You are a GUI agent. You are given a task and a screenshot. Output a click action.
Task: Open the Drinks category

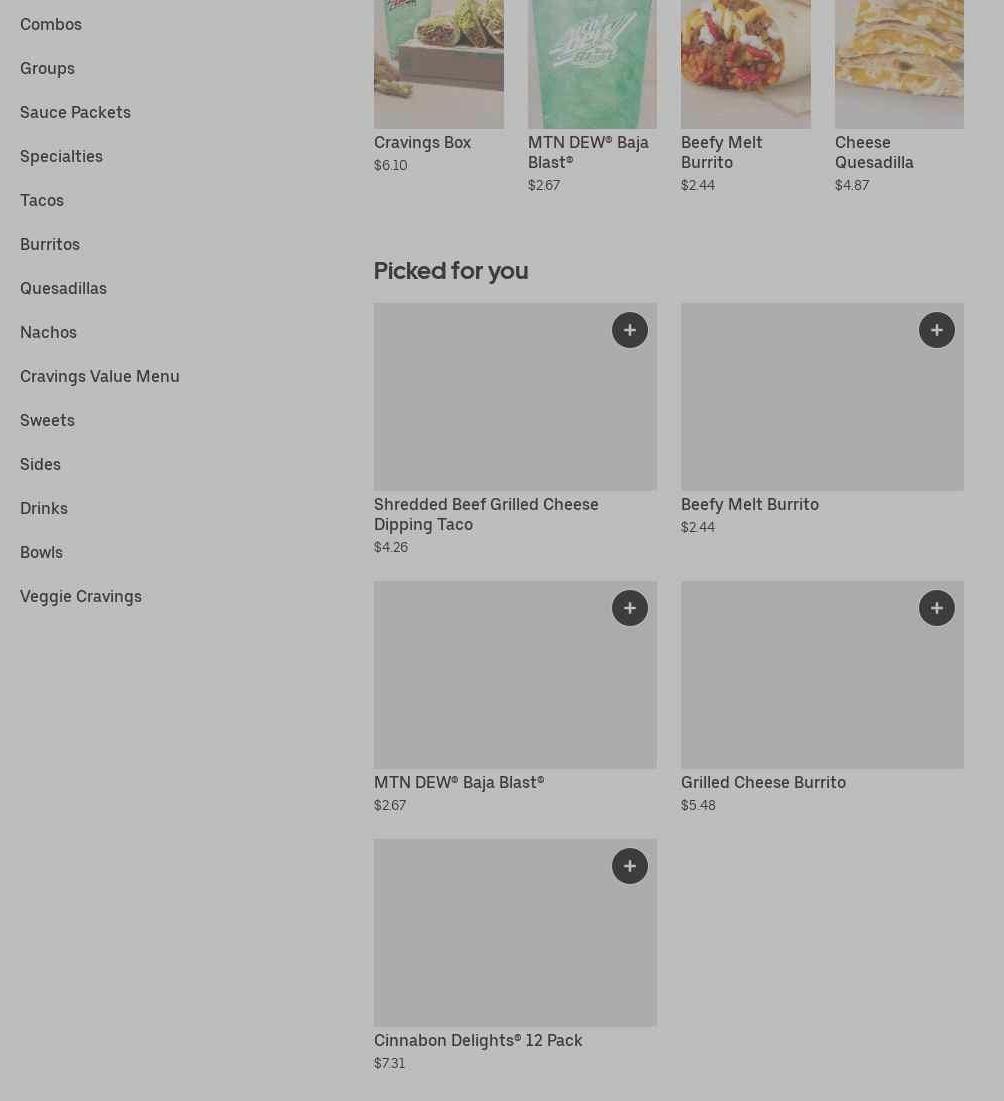pyautogui.click(x=44, y=508)
